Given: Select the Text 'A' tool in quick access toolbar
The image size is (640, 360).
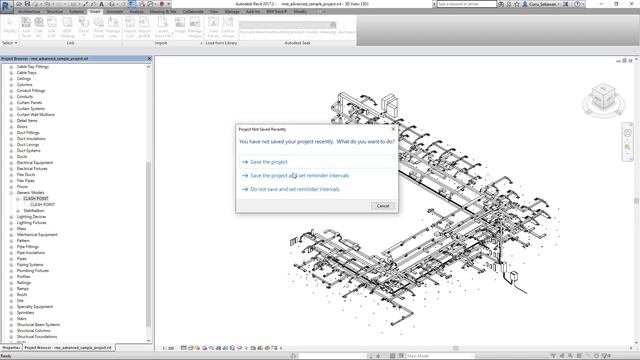Looking at the screenshot, I should pos(102,4).
